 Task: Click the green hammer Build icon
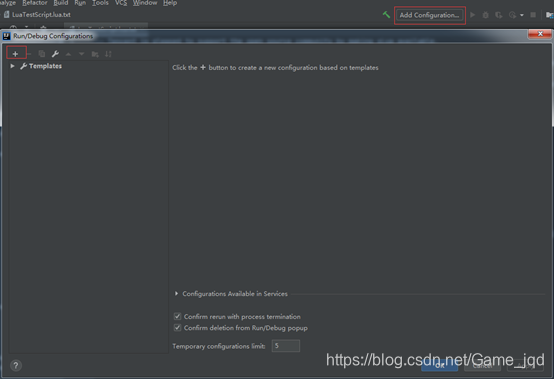point(386,15)
